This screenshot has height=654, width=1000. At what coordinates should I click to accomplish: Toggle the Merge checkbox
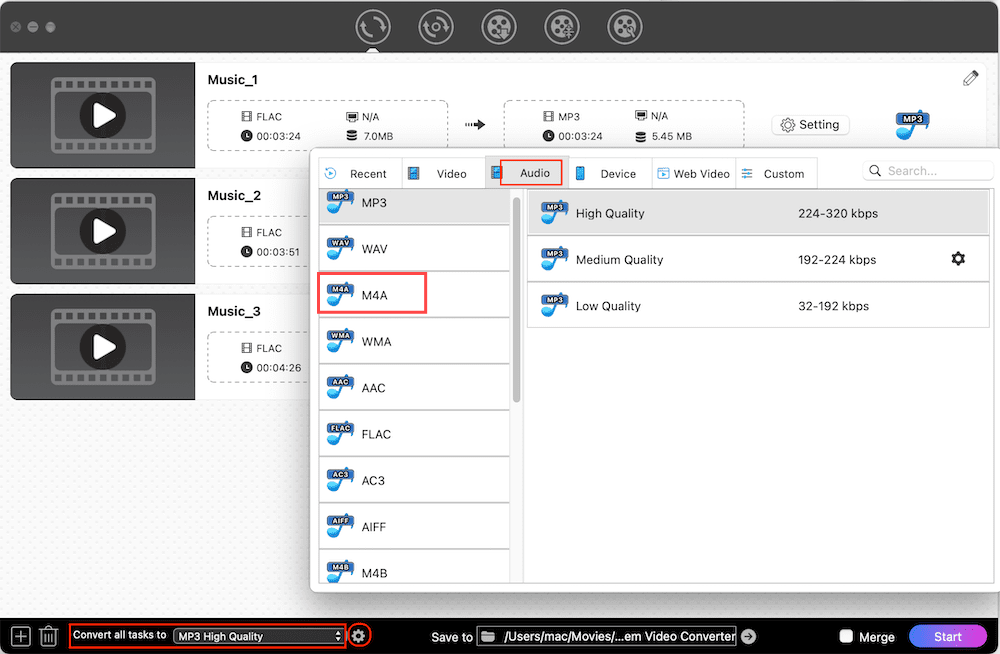tap(846, 636)
